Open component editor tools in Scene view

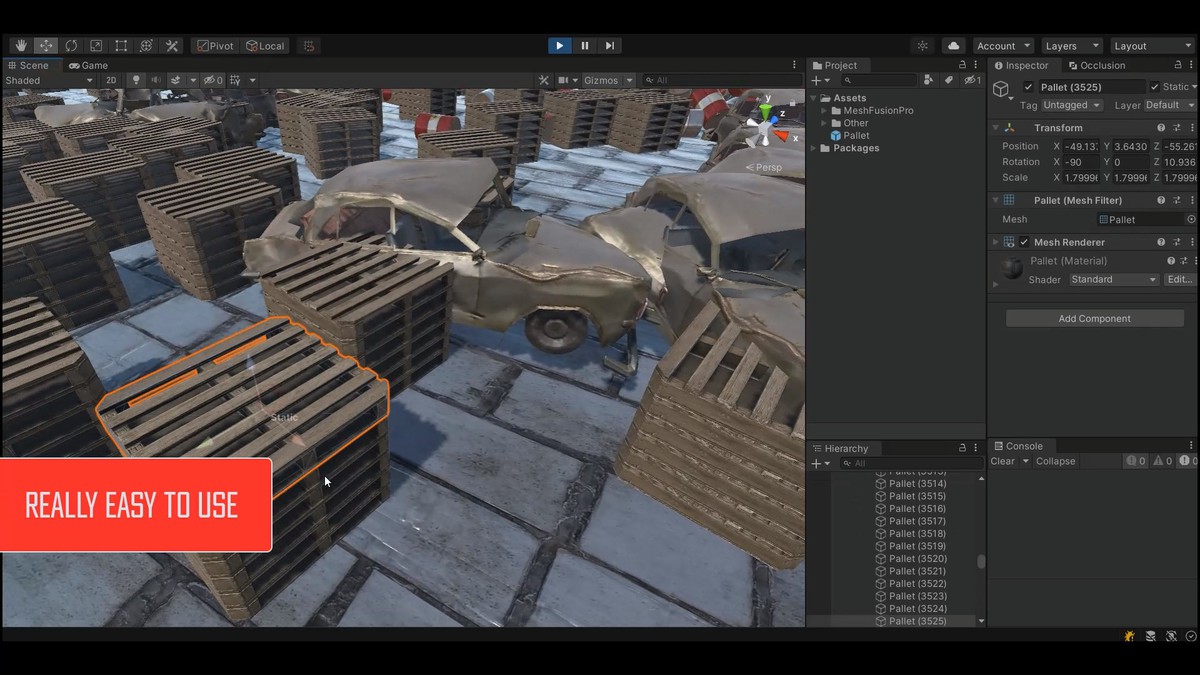pyautogui.click(x=544, y=80)
